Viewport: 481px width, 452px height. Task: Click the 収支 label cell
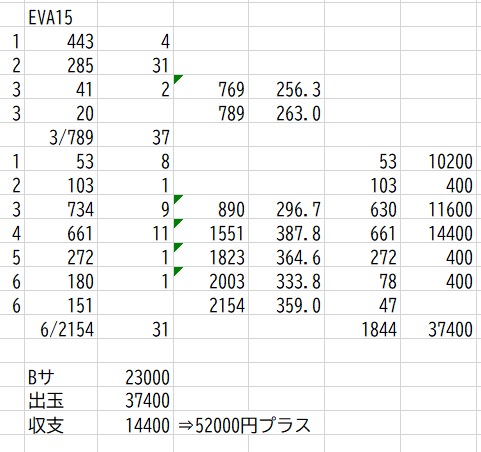(61, 423)
